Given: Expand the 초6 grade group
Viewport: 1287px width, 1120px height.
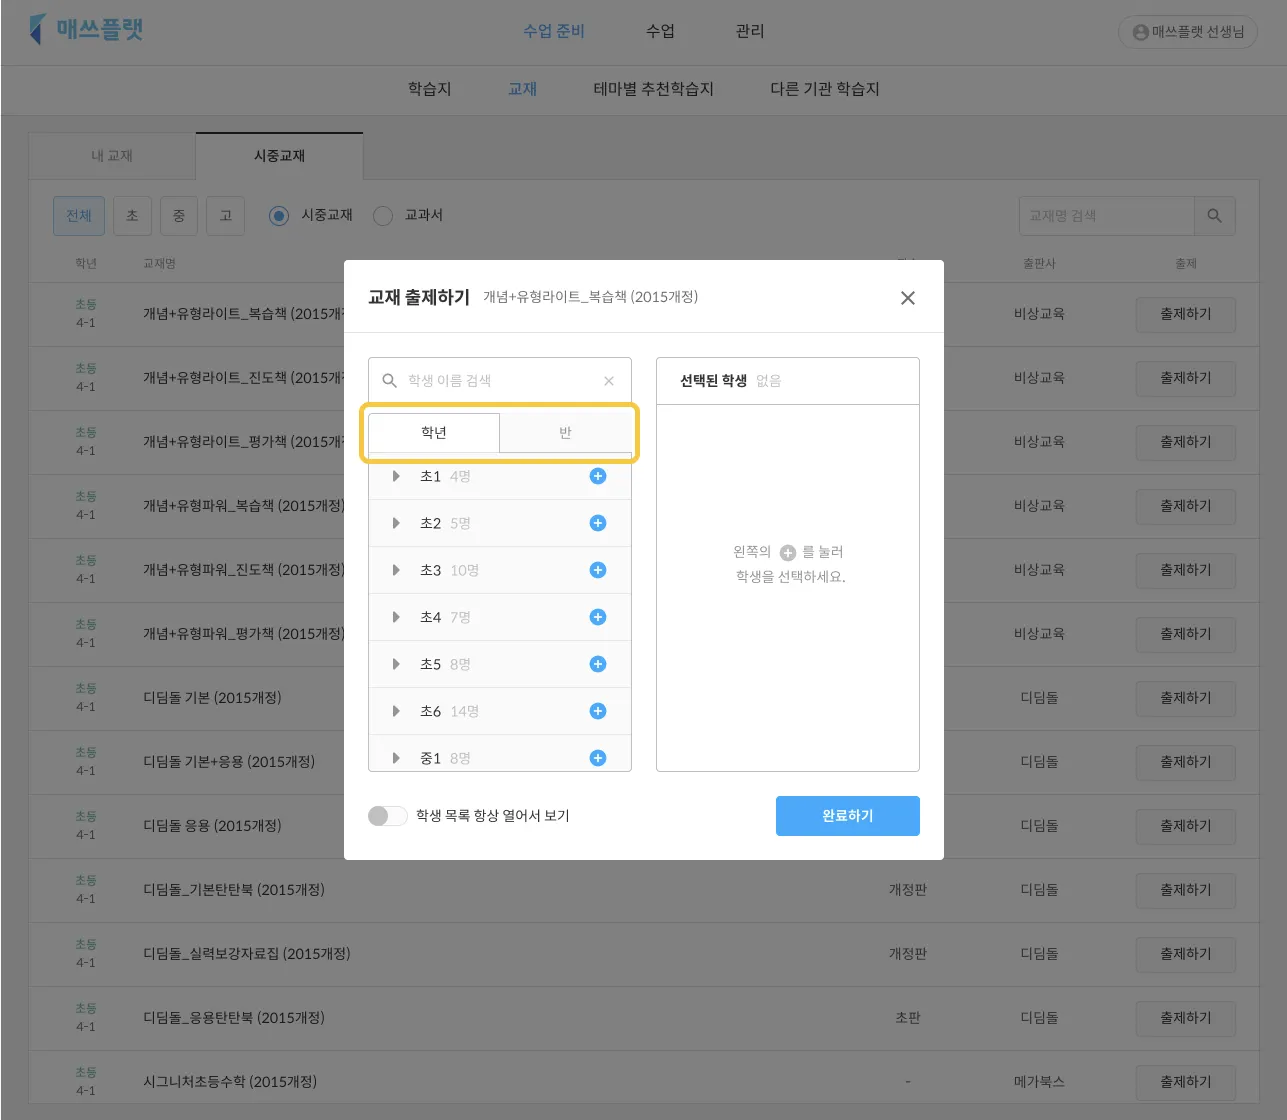Looking at the screenshot, I should [x=396, y=711].
